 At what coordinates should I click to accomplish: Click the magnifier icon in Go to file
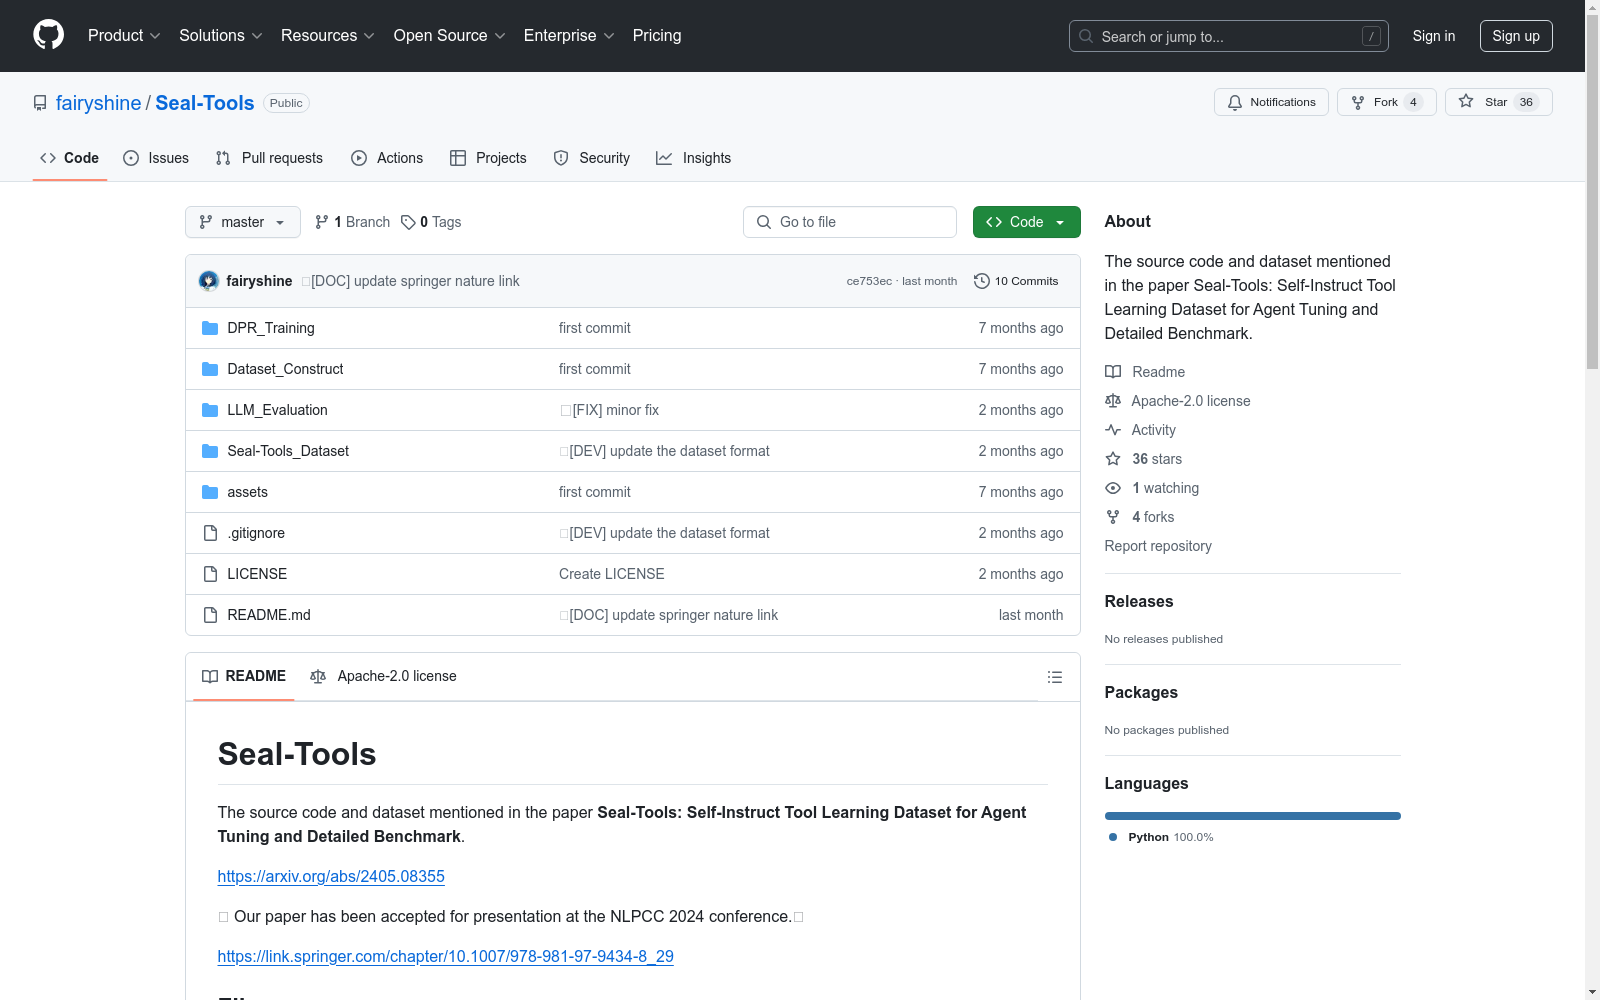(x=764, y=222)
